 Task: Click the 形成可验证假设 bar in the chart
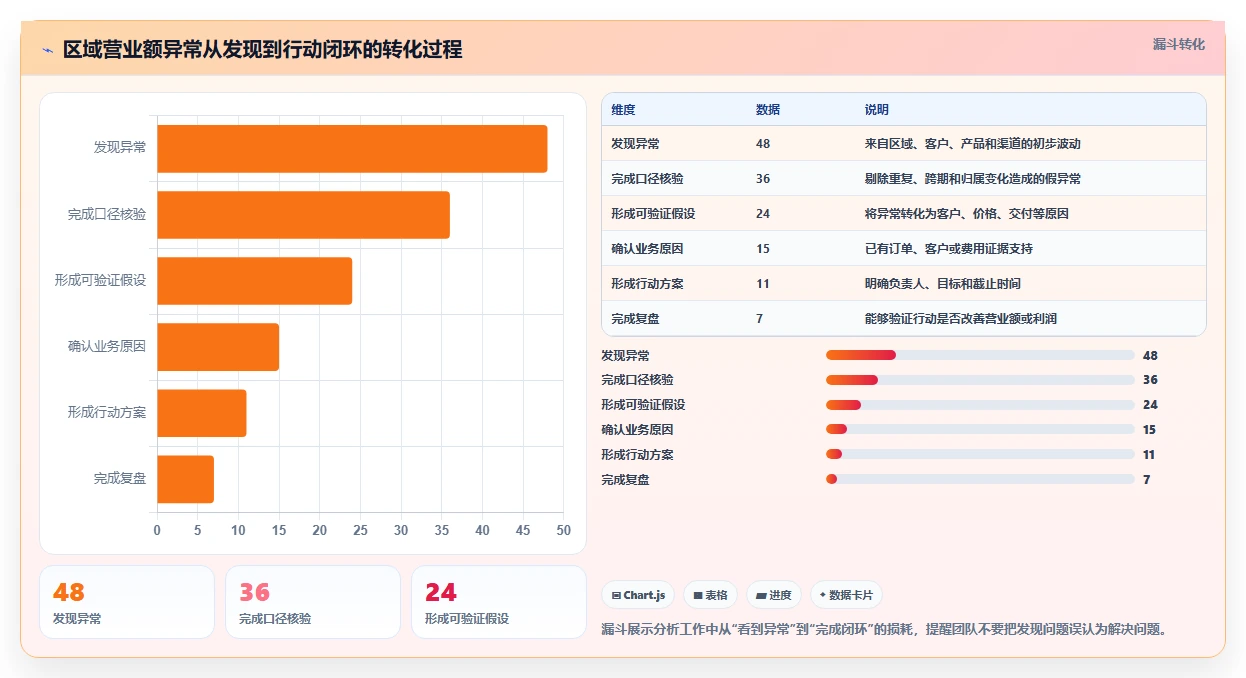click(x=254, y=280)
